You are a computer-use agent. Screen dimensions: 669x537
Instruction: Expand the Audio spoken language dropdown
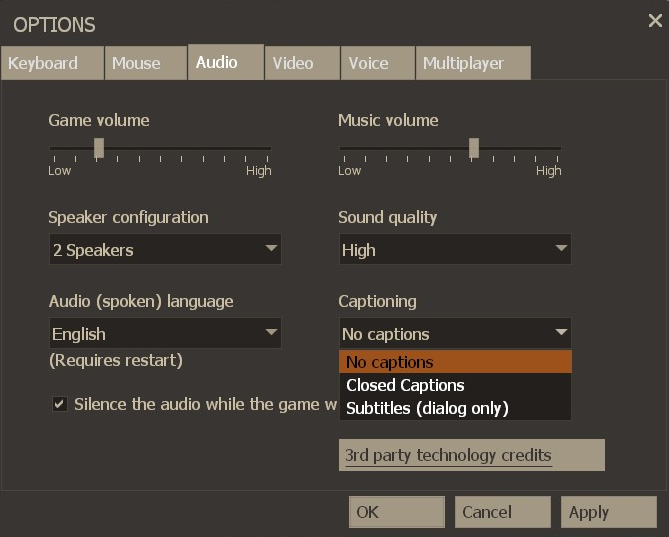(165, 333)
